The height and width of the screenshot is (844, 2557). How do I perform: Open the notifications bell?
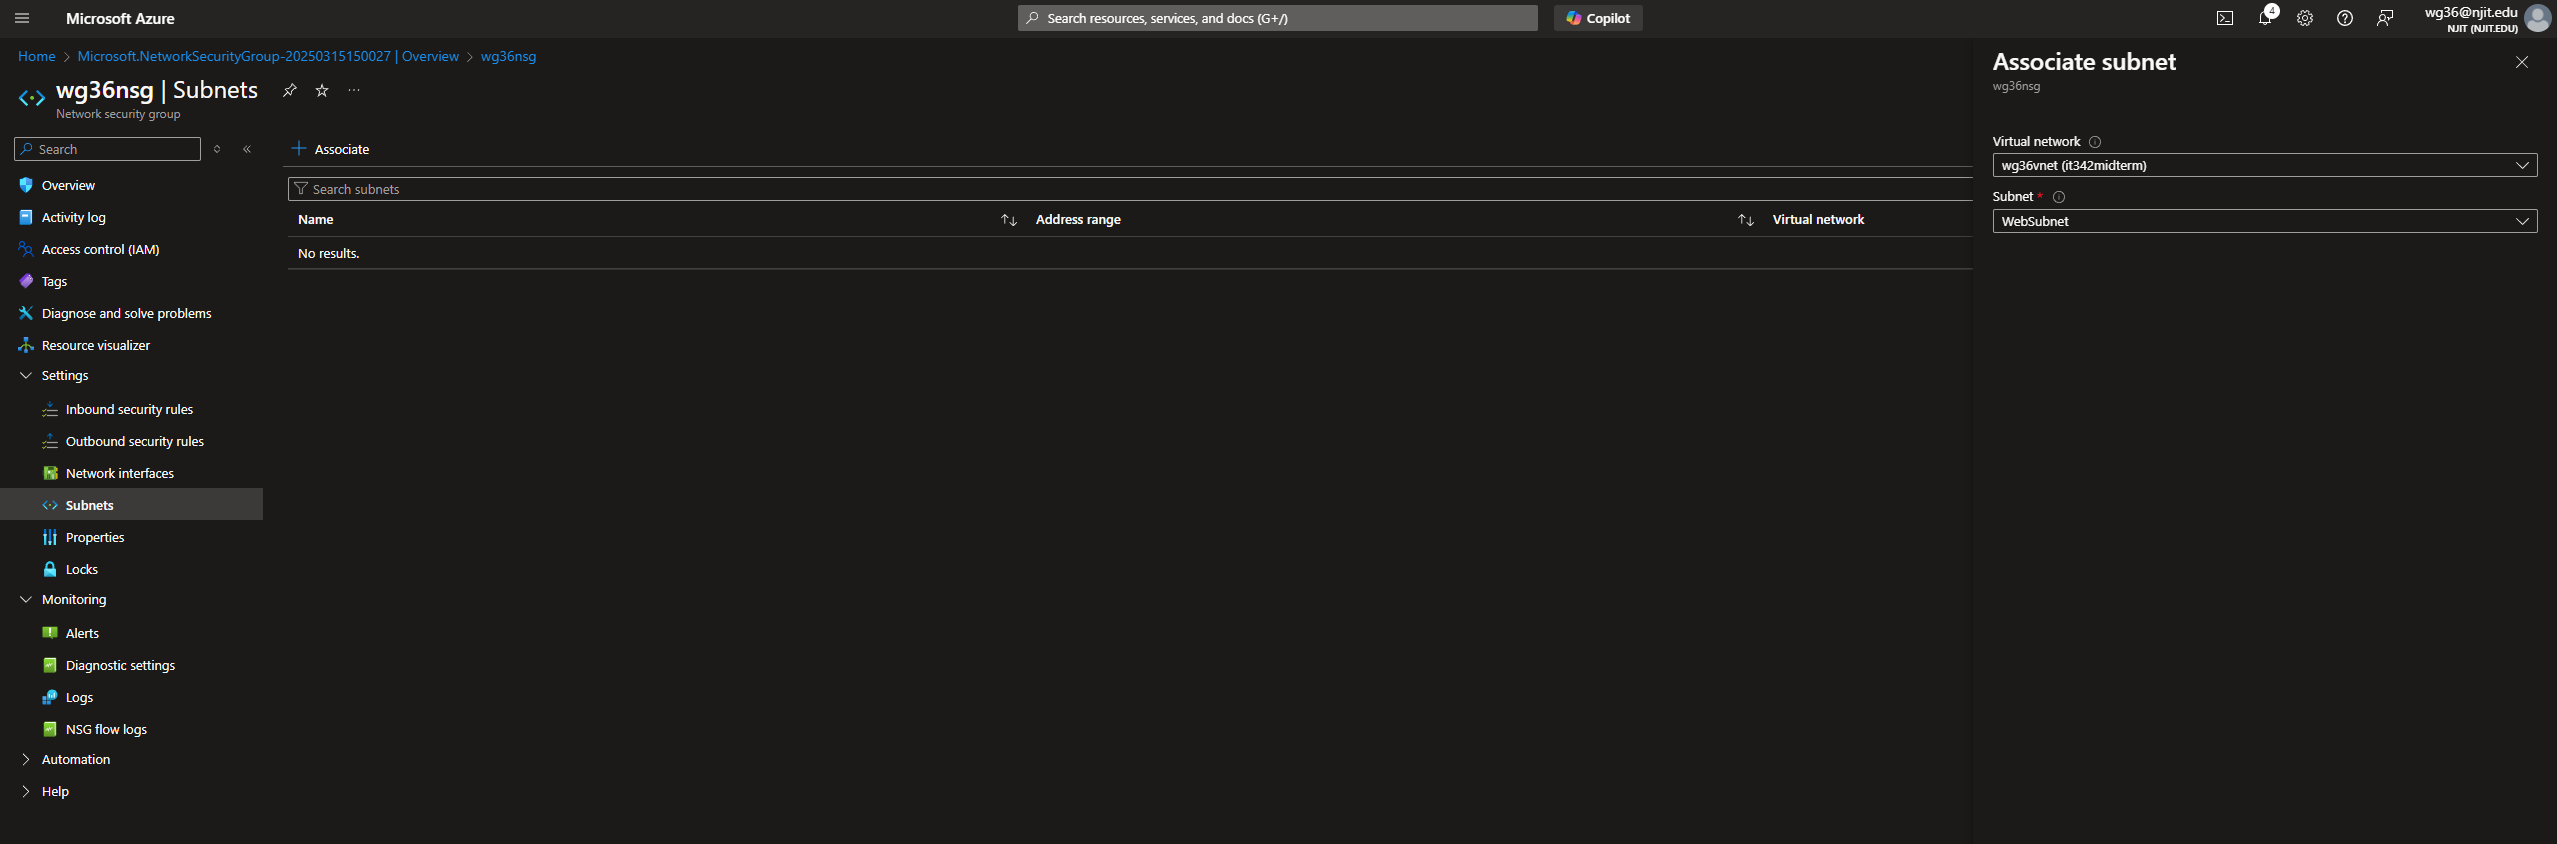[2264, 18]
